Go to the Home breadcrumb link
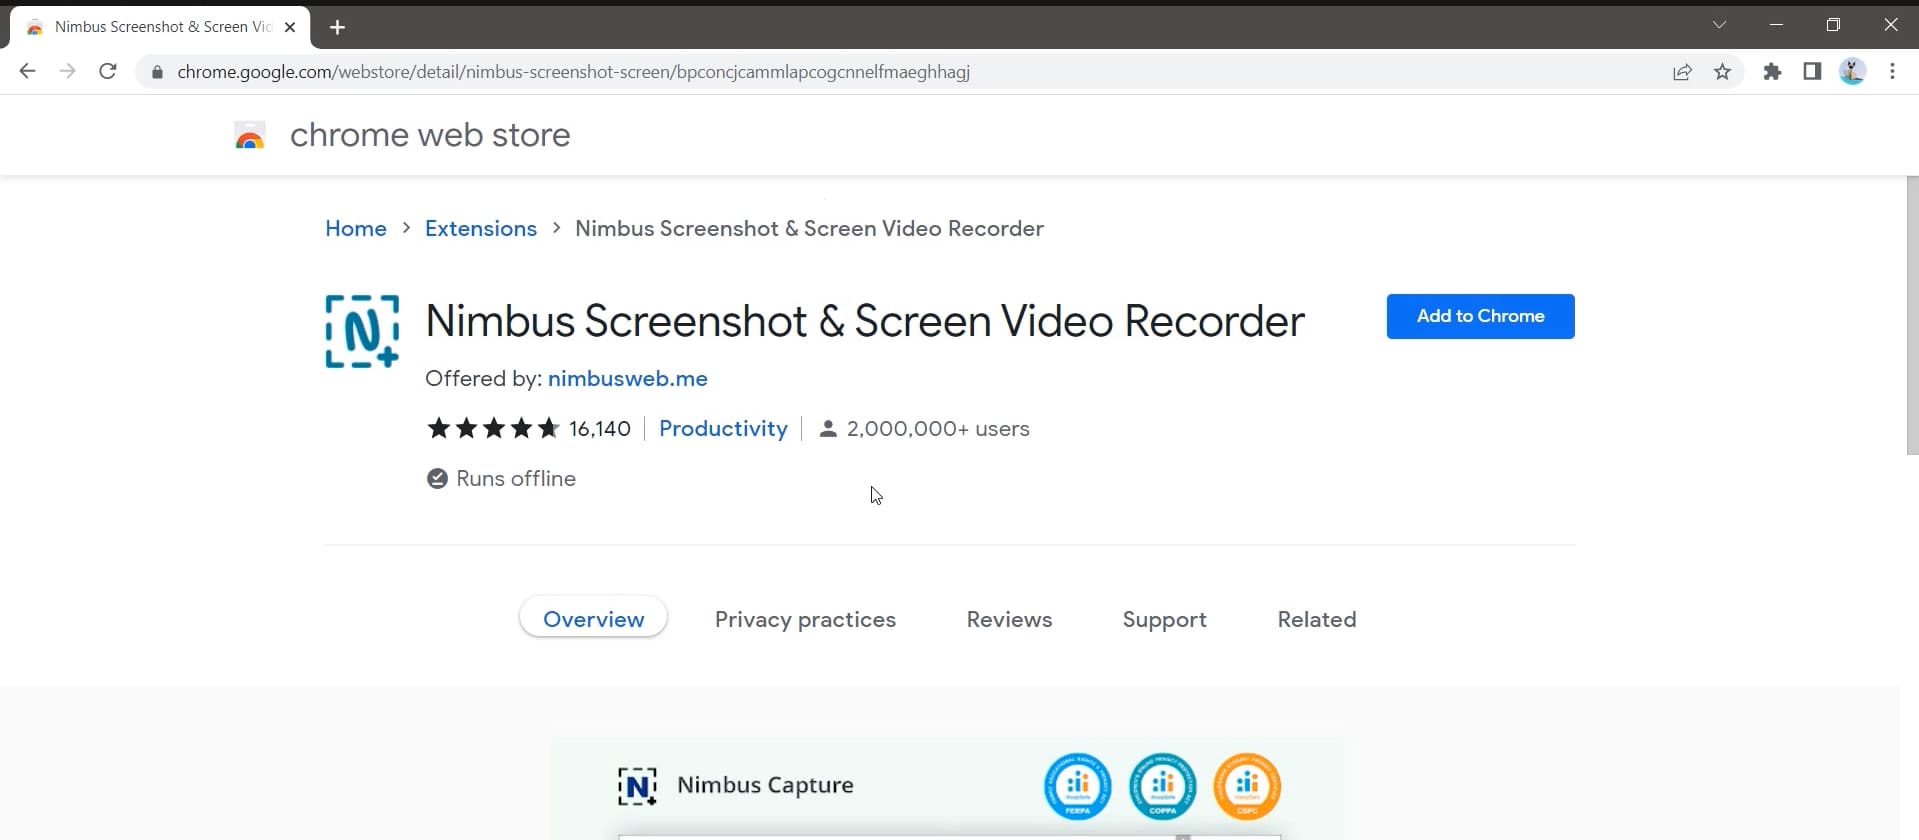The height and width of the screenshot is (840, 1919). [x=356, y=228]
